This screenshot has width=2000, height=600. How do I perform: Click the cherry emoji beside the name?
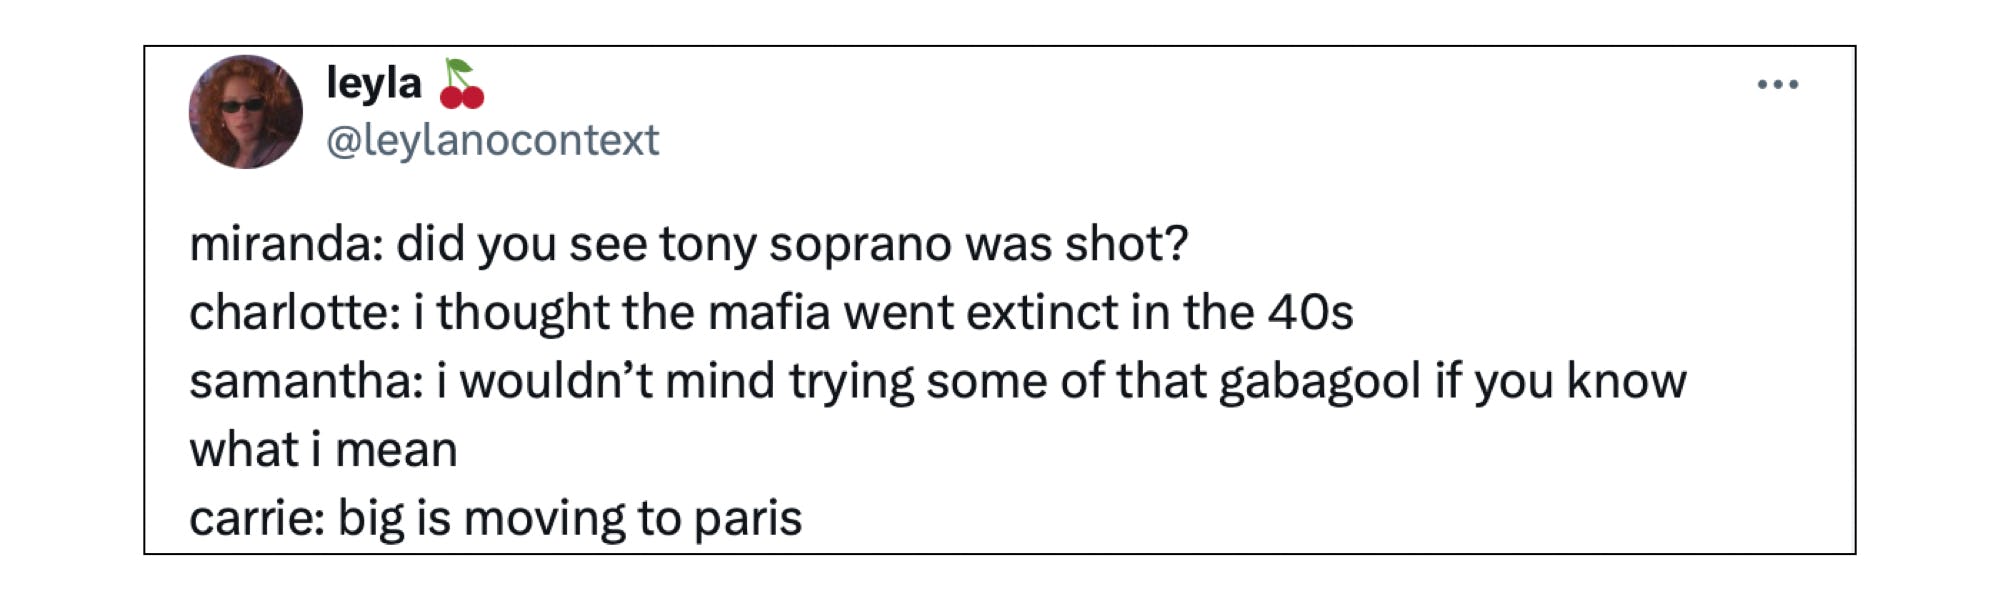461,84
